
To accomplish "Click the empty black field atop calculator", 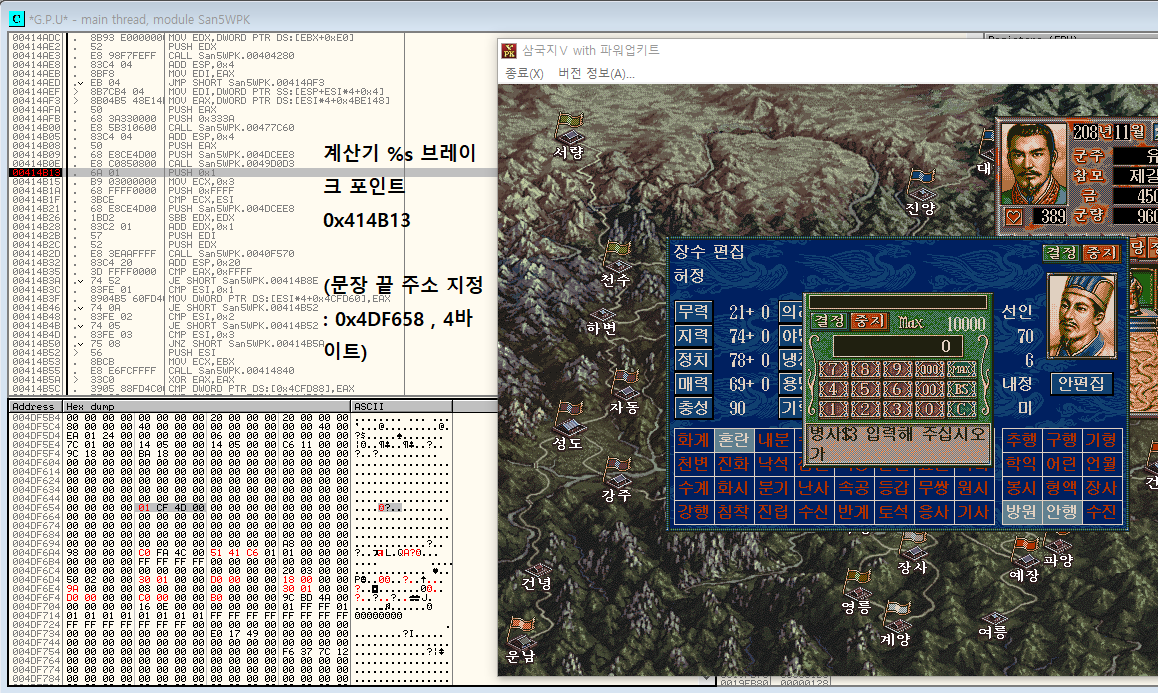I will coord(898,302).
